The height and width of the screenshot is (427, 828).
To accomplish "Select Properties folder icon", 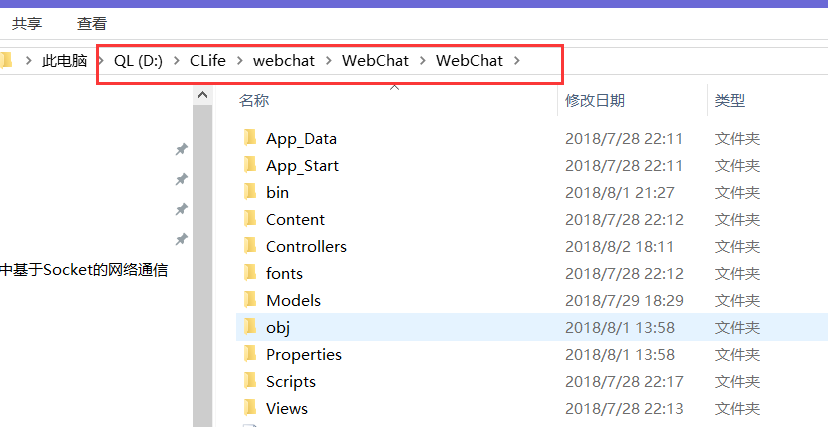I will 250,354.
